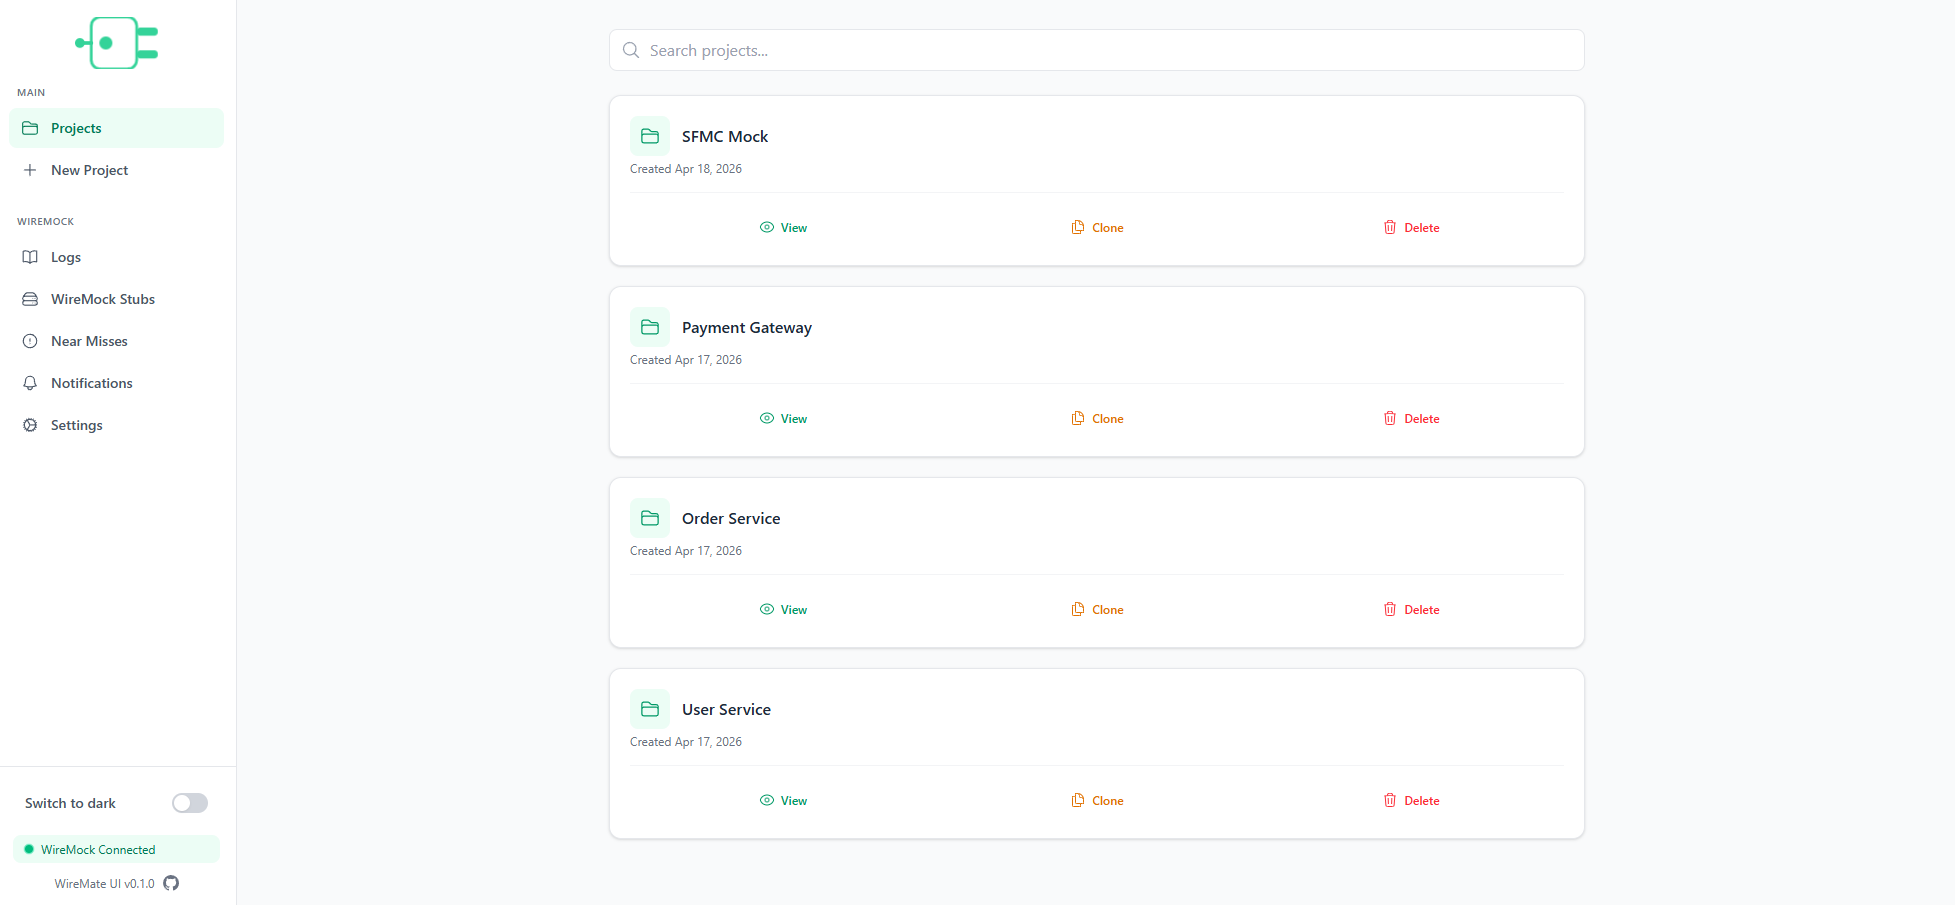Focus the Search projects field
Screen dimensions: 1955x905
[x=1097, y=50]
